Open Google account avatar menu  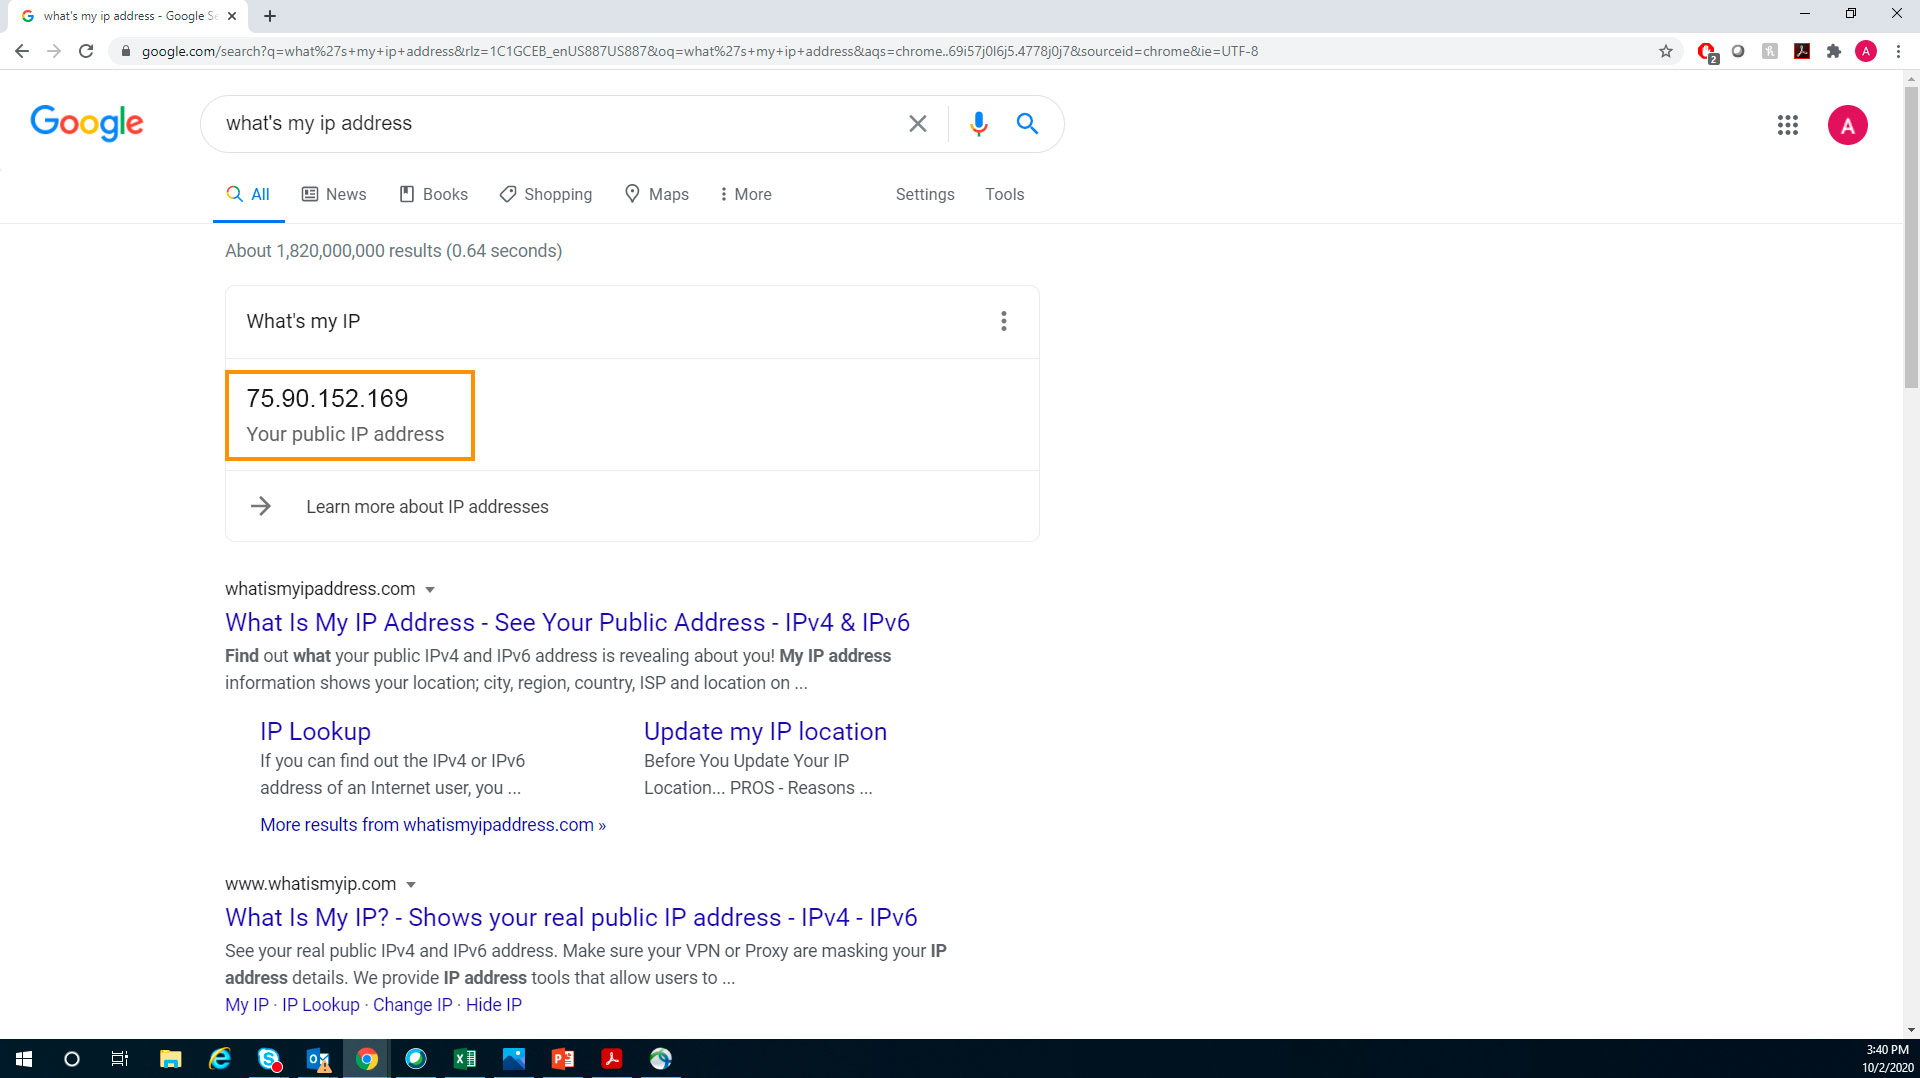click(x=1847, y=125)
